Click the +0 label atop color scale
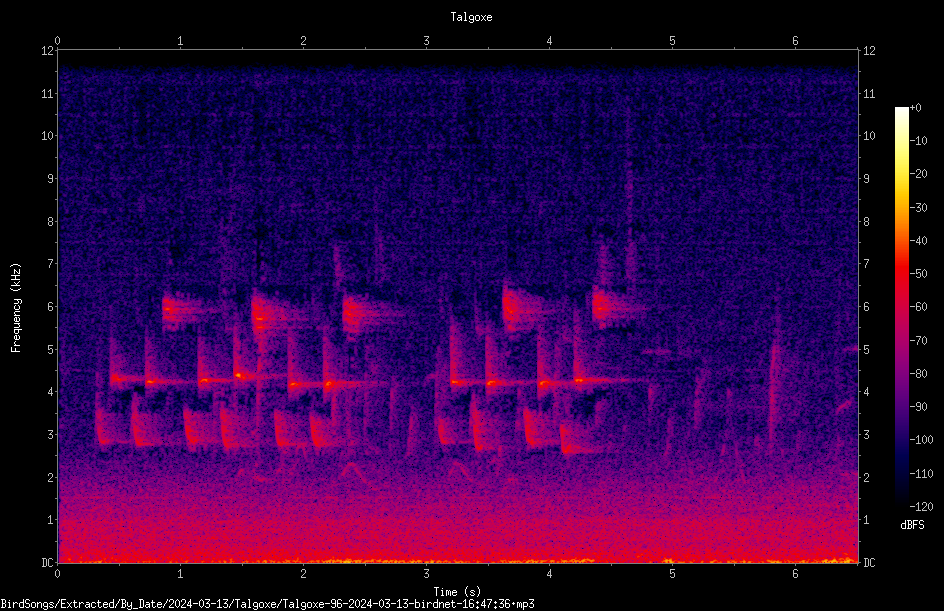 pos(916,108)
